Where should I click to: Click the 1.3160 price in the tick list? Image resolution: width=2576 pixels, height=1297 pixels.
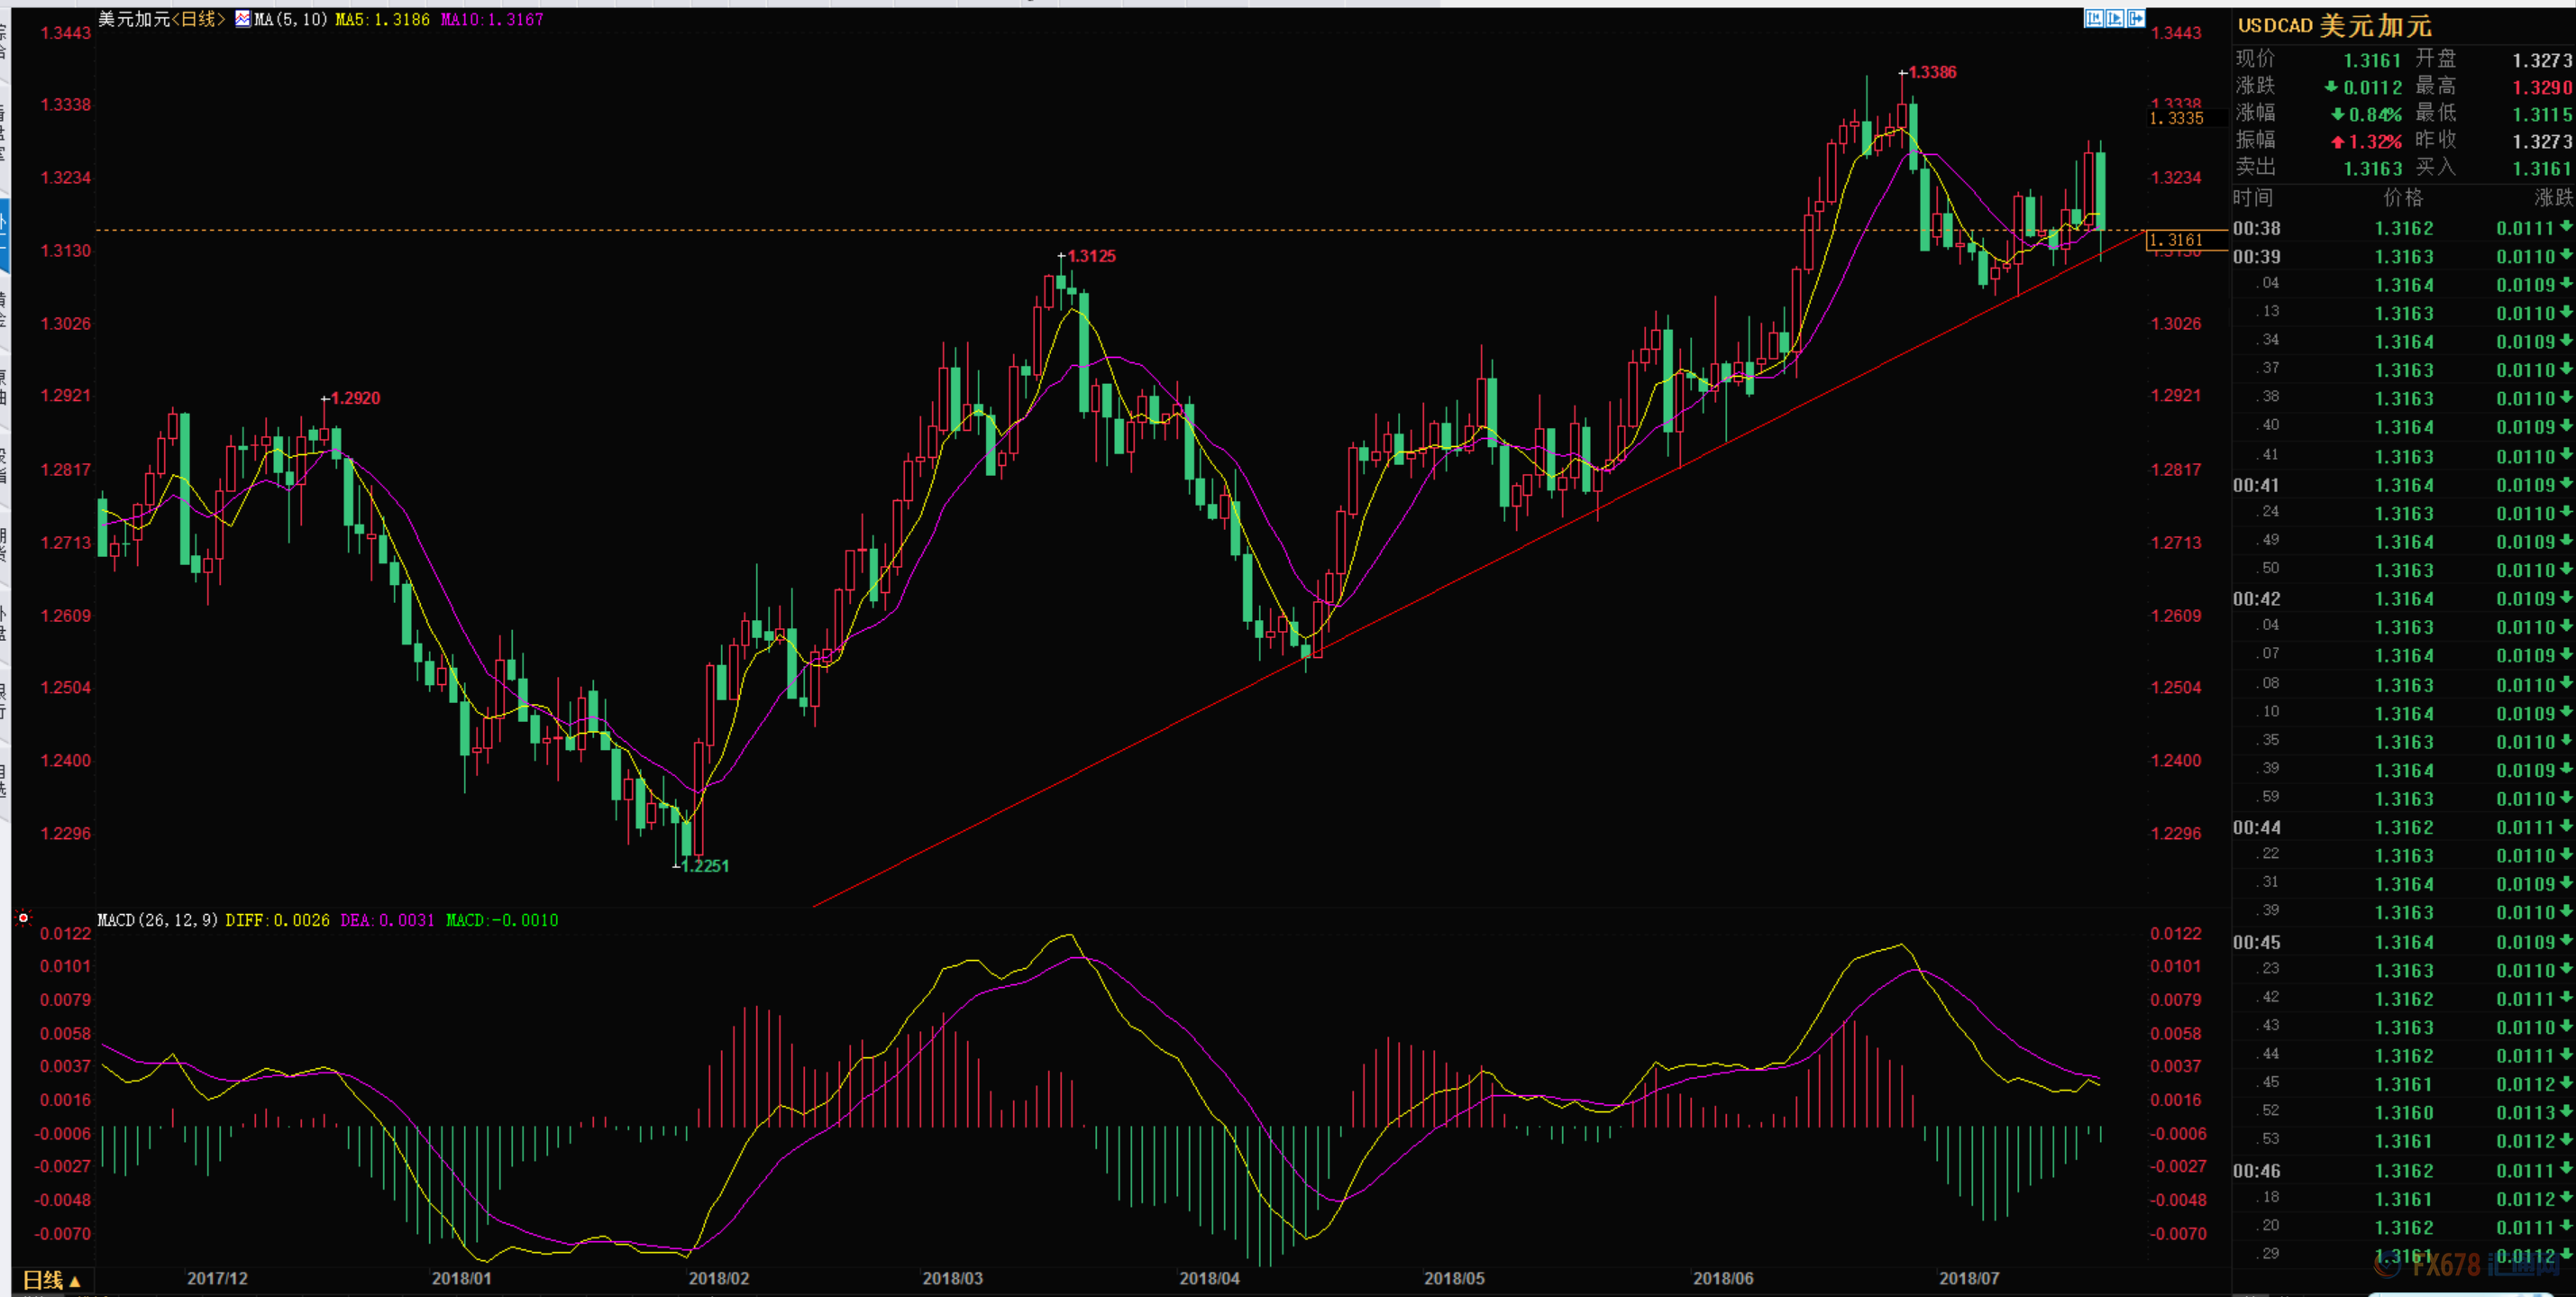2404,1113
